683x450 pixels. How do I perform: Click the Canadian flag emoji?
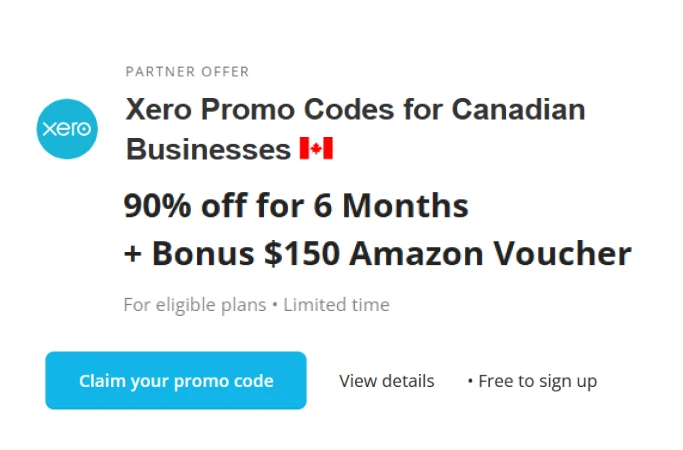pyautogui.click(x=316, y=150)
